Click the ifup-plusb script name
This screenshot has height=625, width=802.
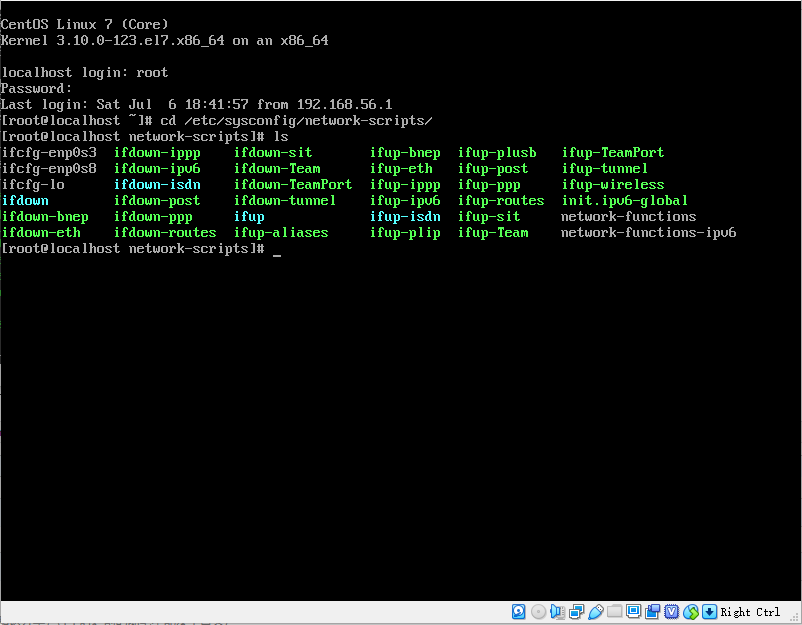click(497, 153)
